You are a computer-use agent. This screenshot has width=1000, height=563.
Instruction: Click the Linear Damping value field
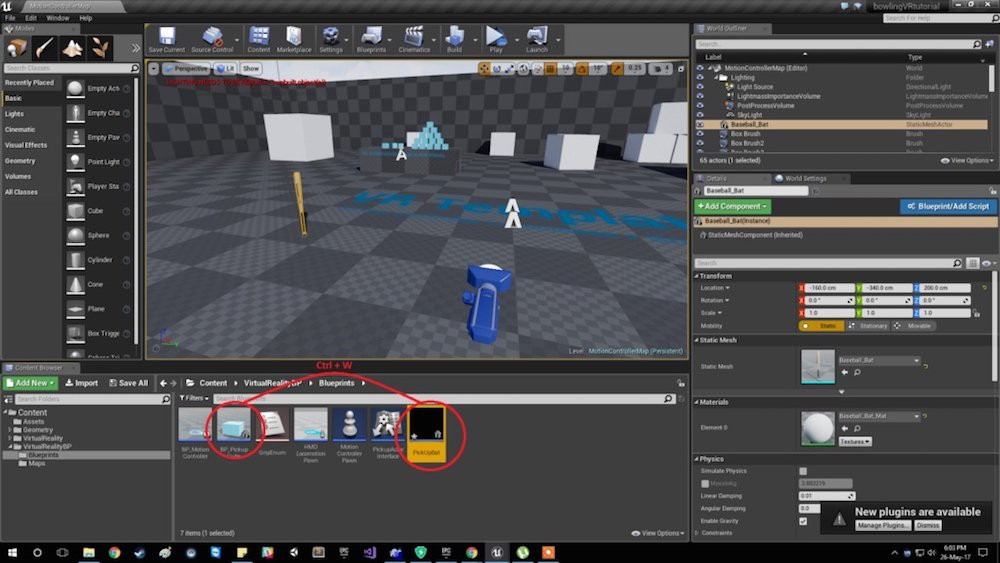(x=827, y=496)
